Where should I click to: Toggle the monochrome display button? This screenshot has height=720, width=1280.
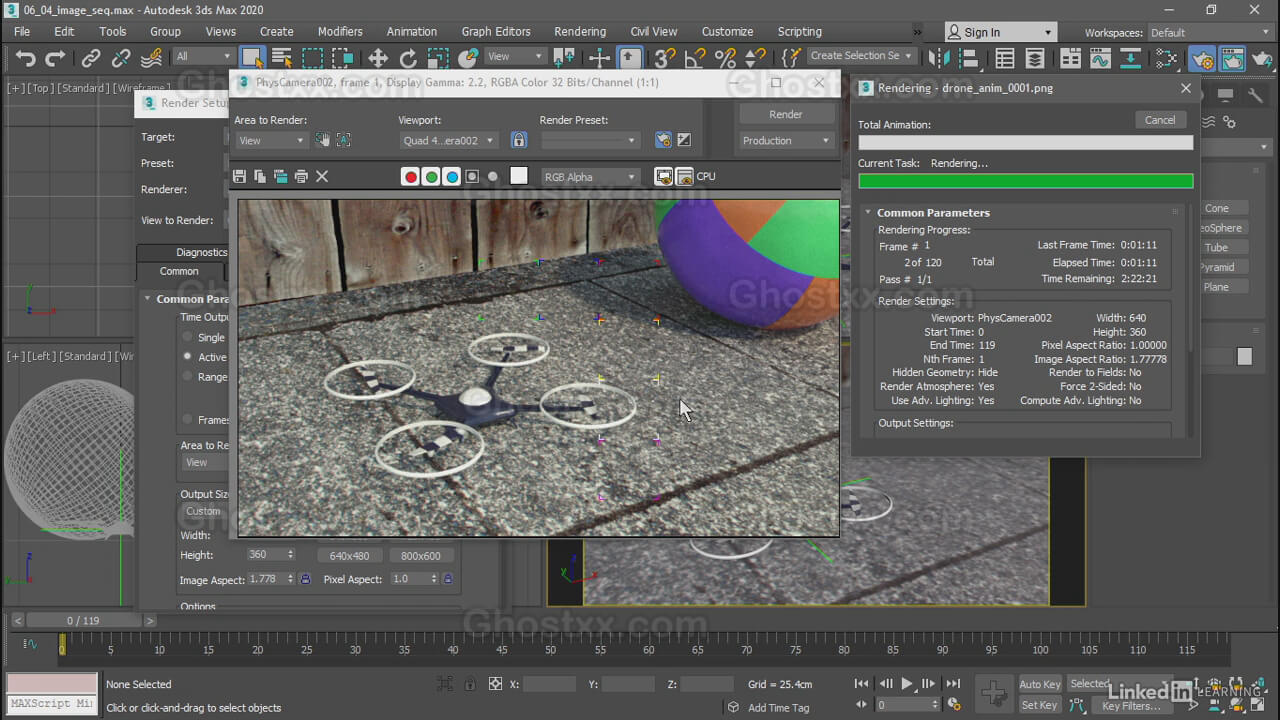[x=492, y=177]
